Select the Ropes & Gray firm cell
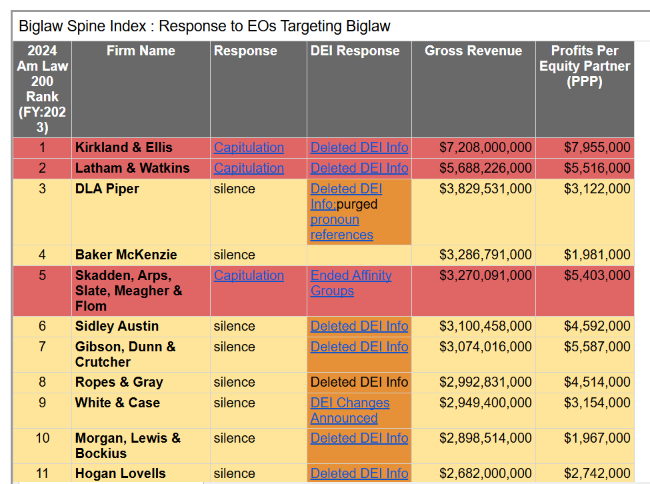Viewport: 650px width, 484px height. (x=141, y=382)
